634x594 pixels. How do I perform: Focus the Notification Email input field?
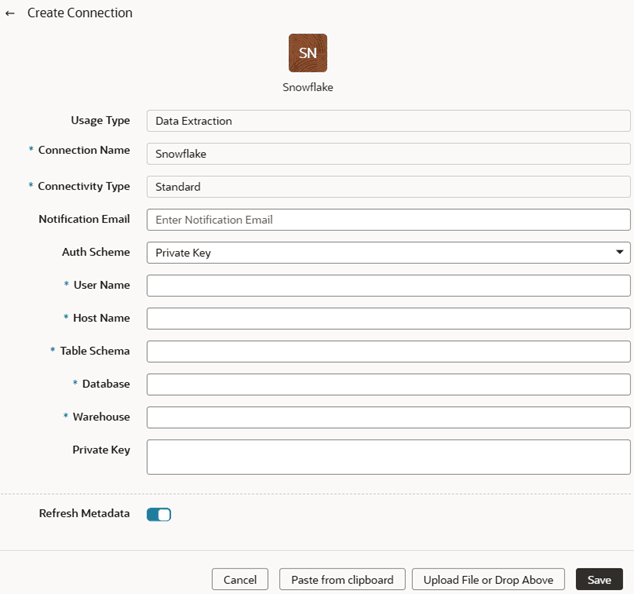[x=388, y=220]
